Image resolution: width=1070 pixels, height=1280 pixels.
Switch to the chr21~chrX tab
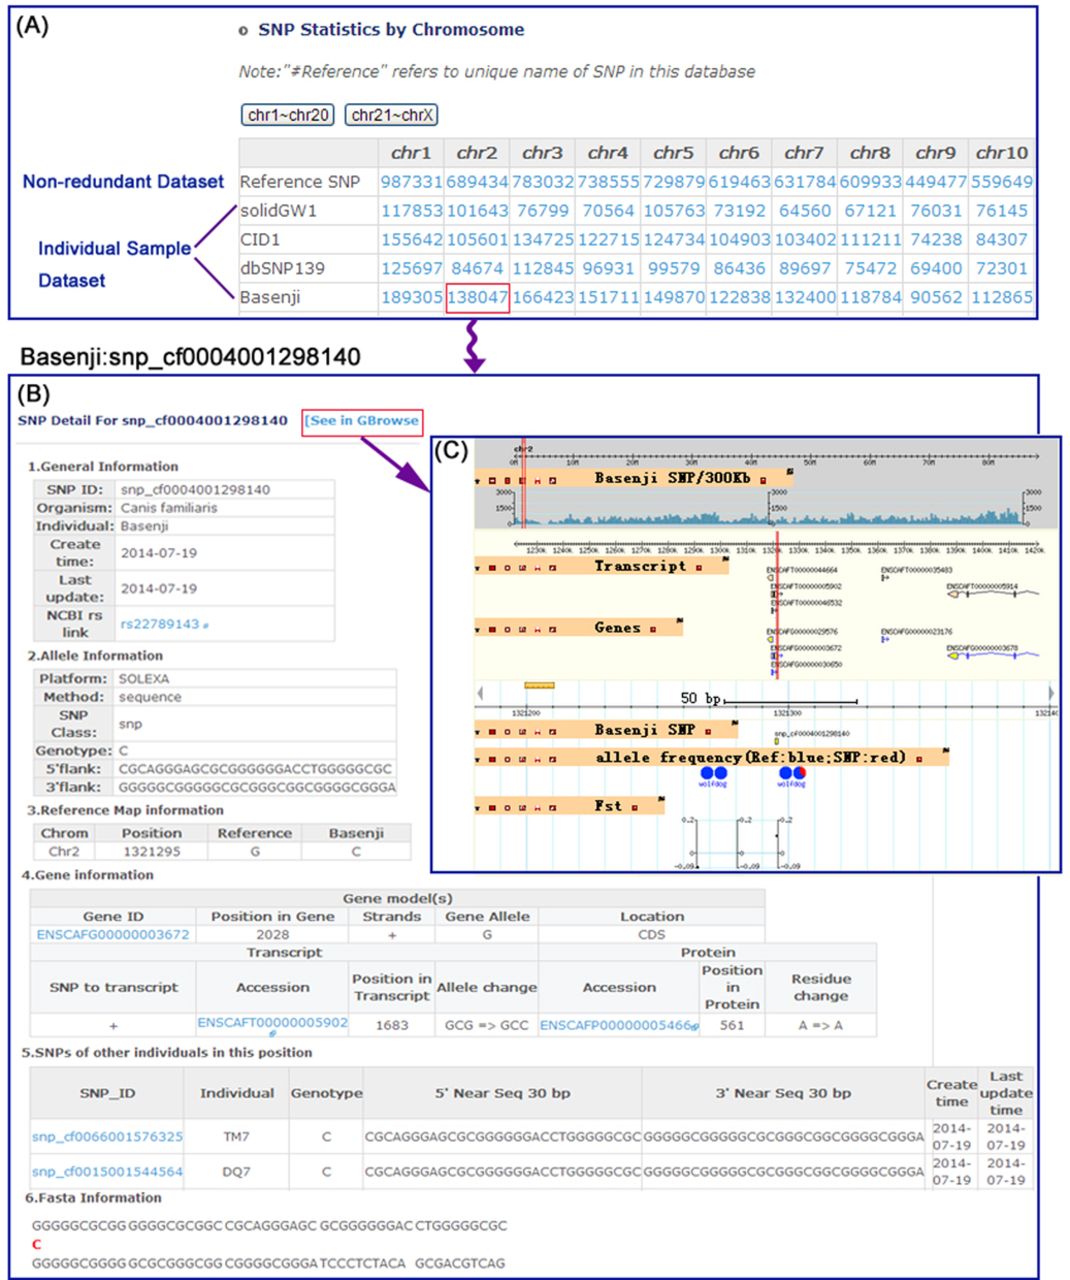[392, 115]
